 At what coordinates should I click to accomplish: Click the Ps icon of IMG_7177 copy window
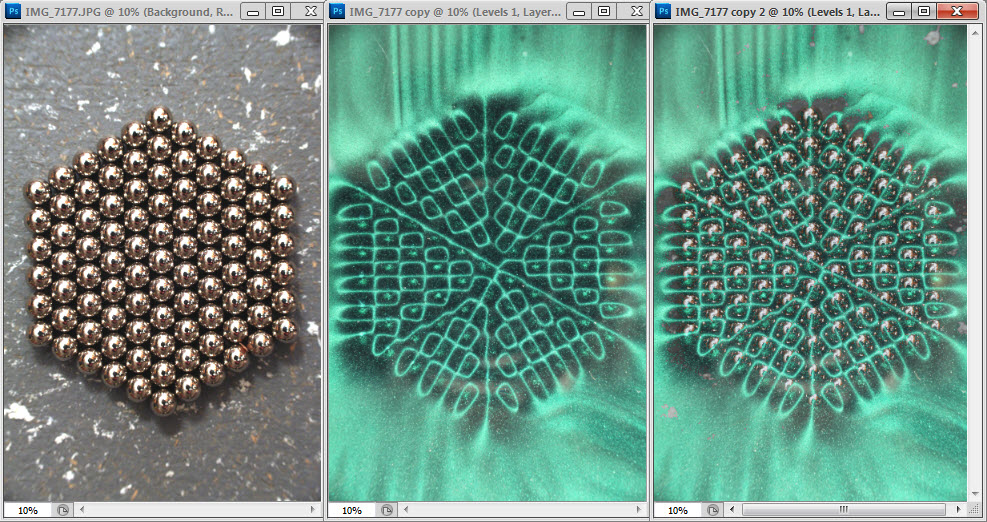point(337,11)
